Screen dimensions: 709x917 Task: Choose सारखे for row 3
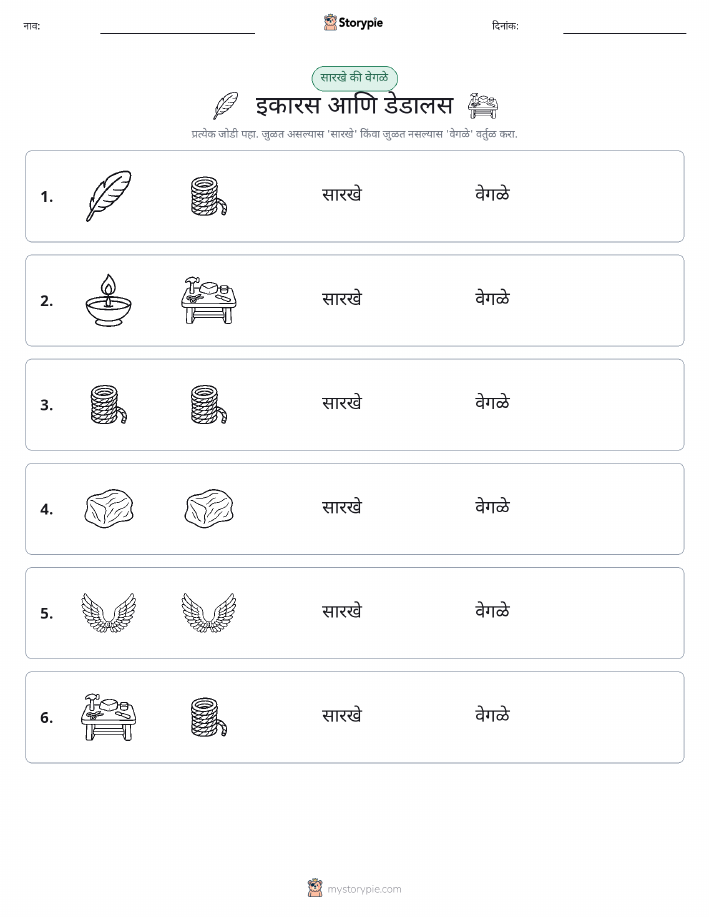point(342,403)
